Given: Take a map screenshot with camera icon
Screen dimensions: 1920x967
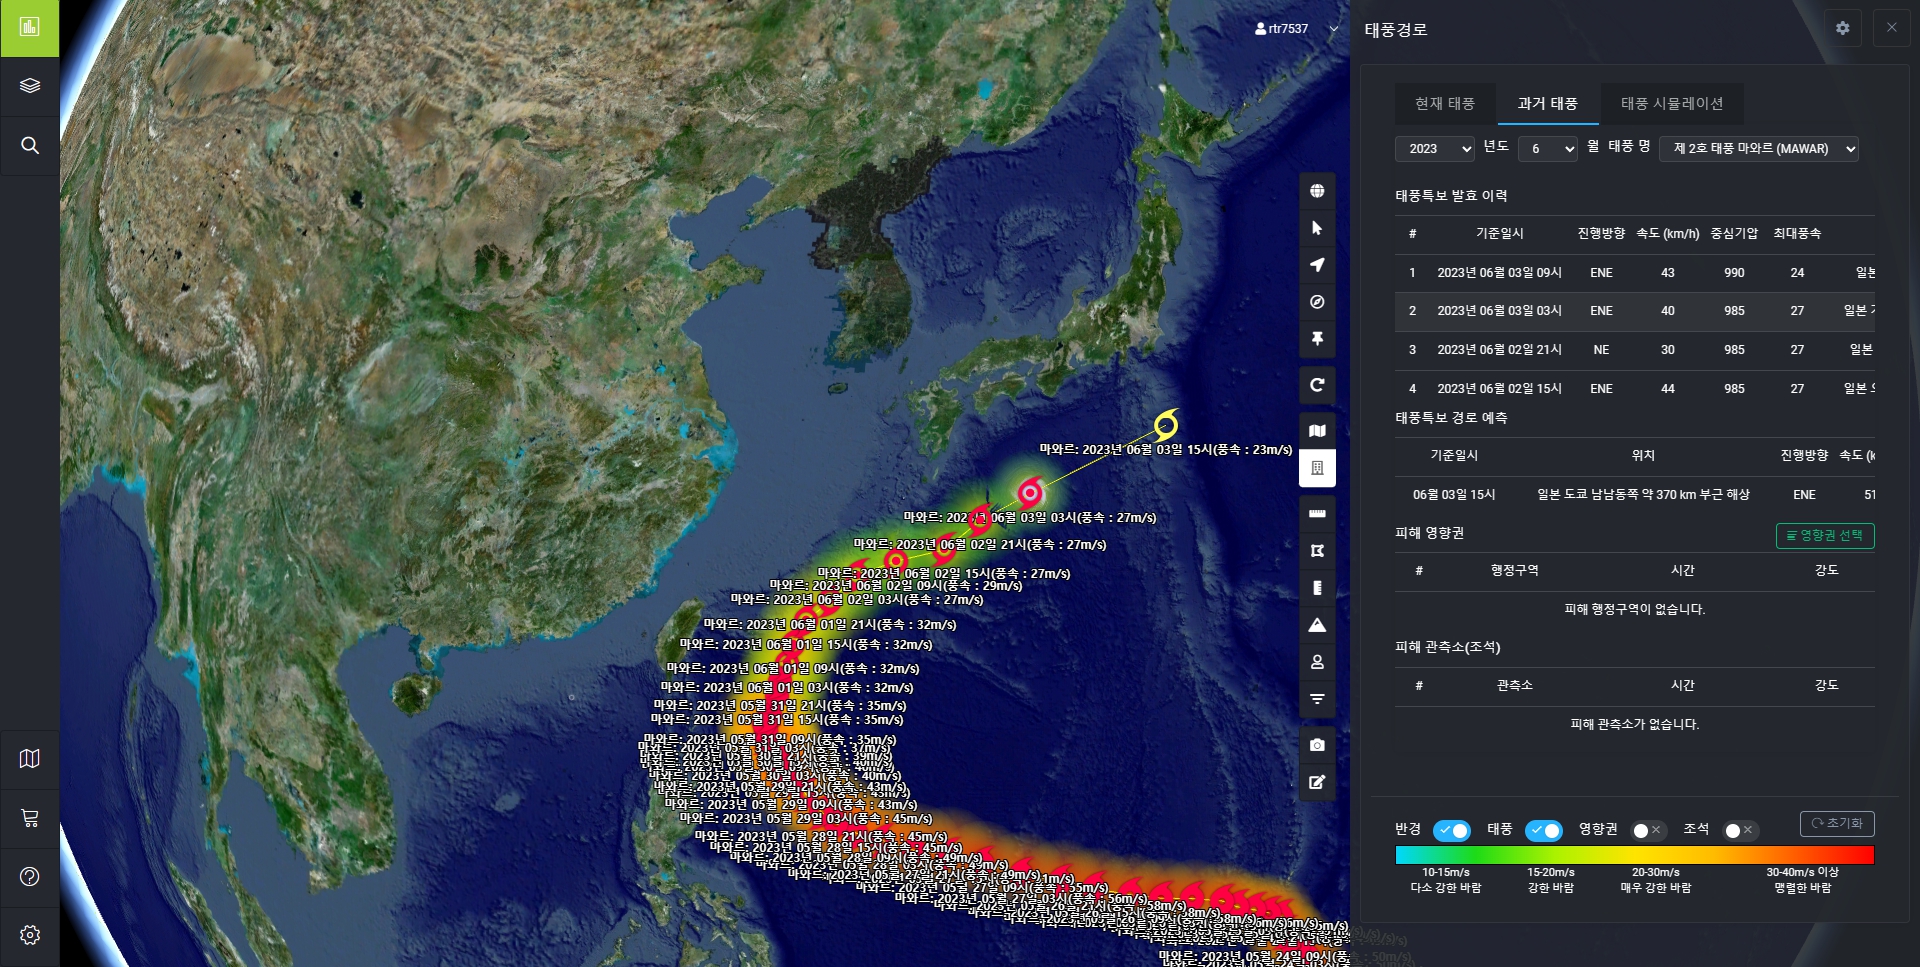Looking at the screenshot, I should point(1317,745).
